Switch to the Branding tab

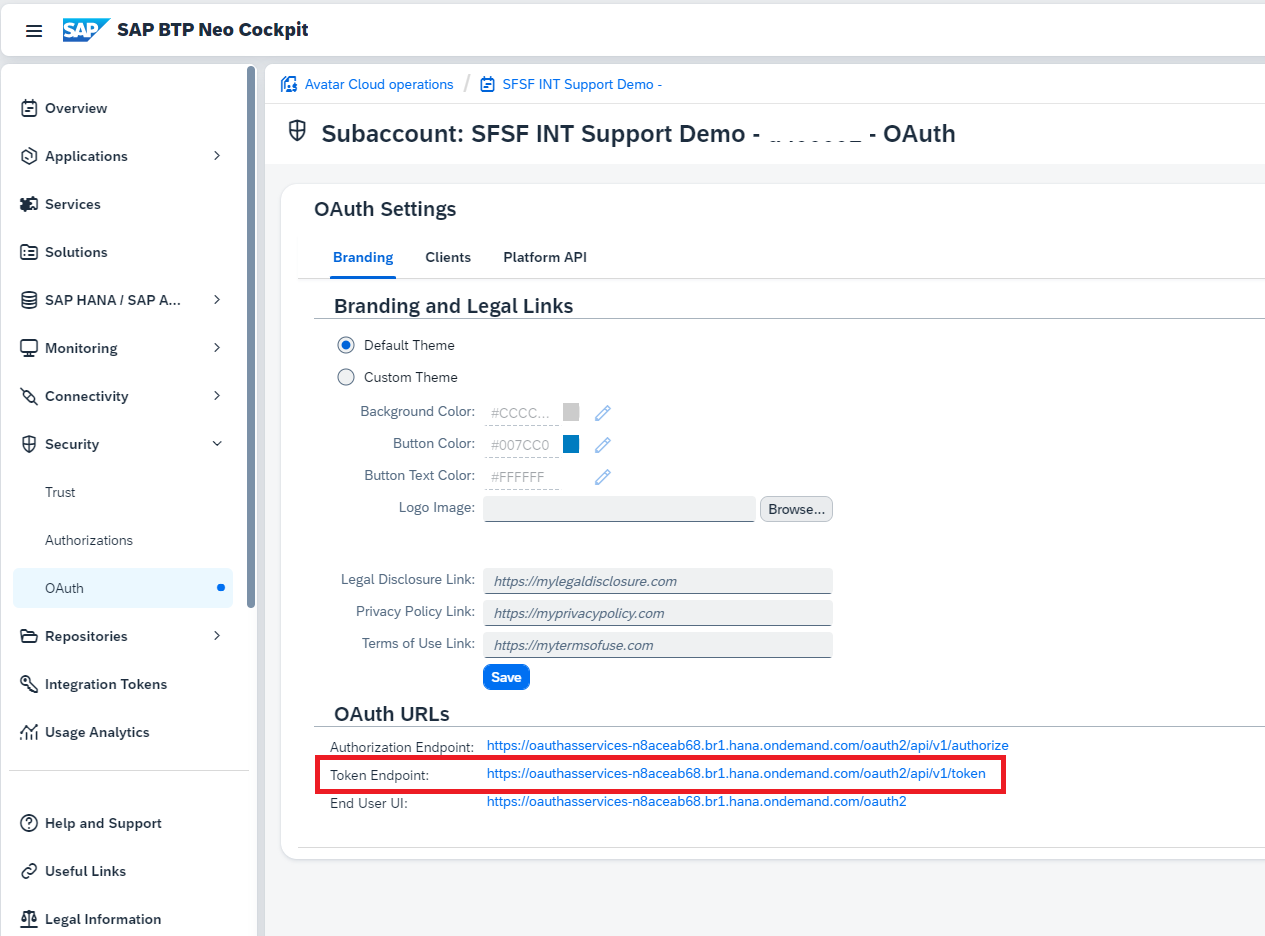363,257
